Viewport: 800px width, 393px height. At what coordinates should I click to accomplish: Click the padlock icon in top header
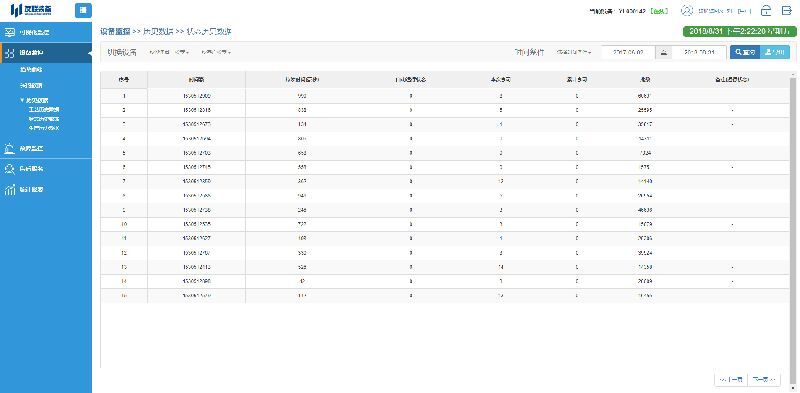click(766, 10)
